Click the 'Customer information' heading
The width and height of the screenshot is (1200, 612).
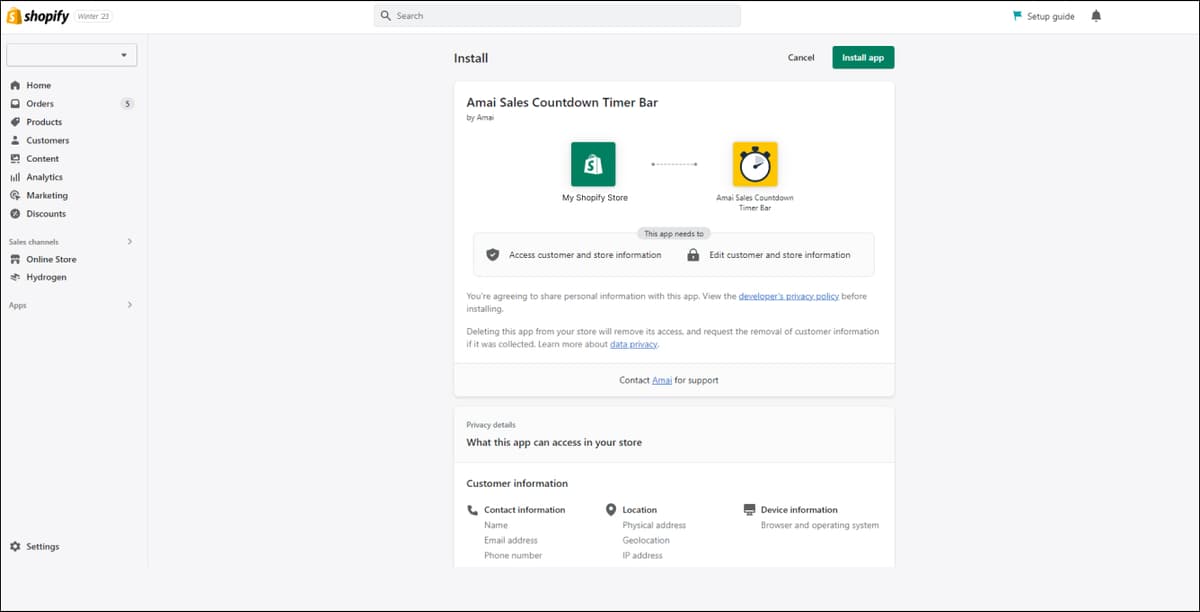point(517,484)
